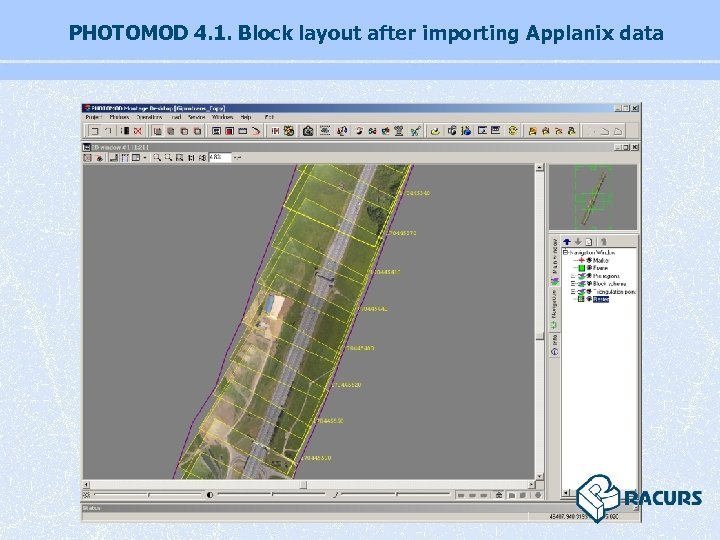This screenshot has width=720, height=540.
Task: Click the first orange folder-person icon
Action: point(533,131)
